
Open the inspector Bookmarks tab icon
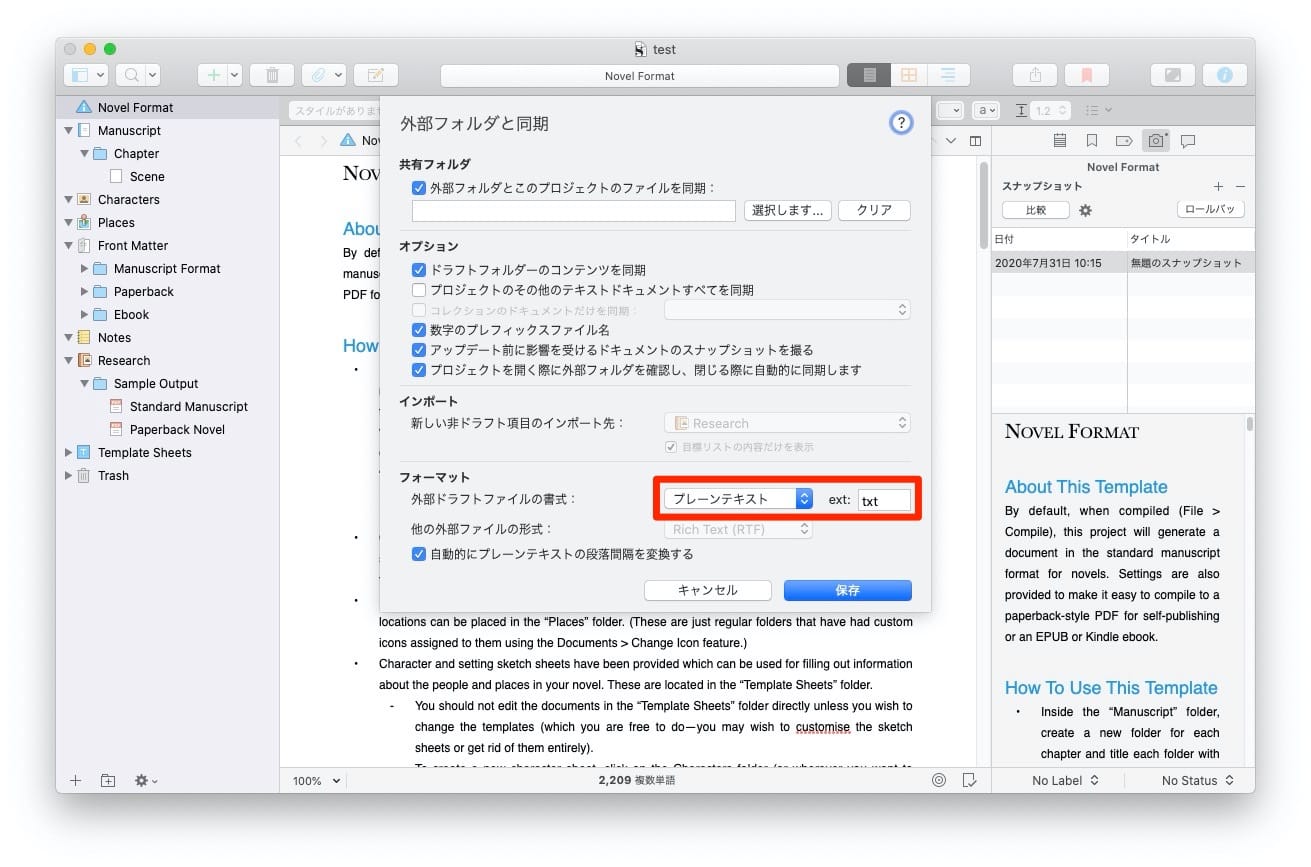[x=1092, y=141]
